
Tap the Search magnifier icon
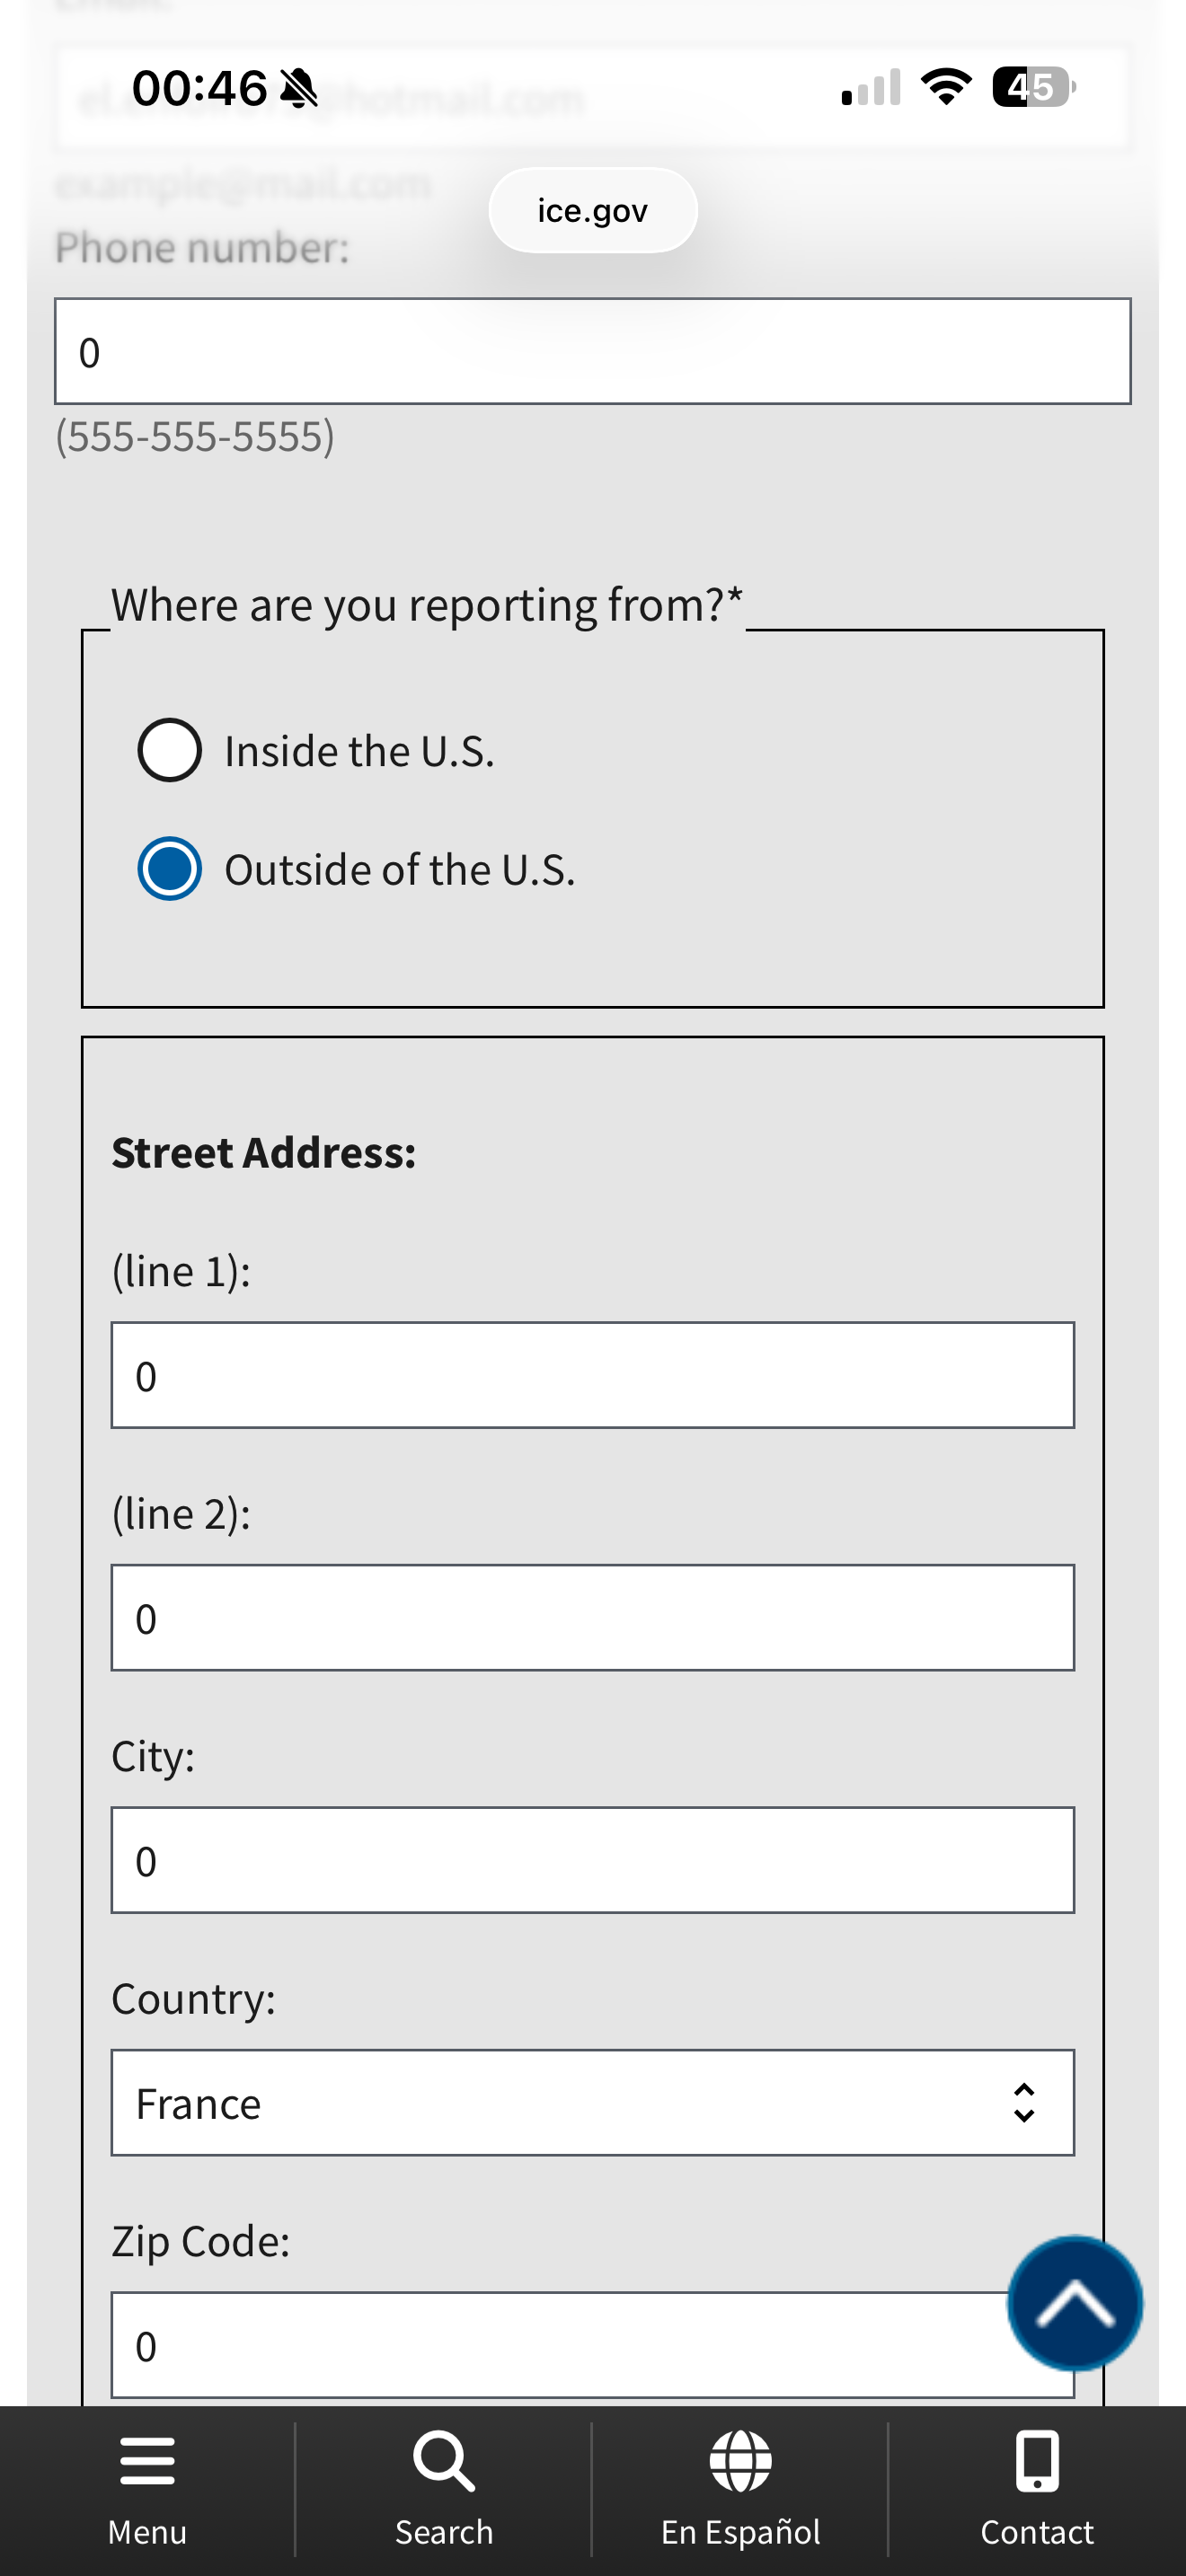point(444,2462)
